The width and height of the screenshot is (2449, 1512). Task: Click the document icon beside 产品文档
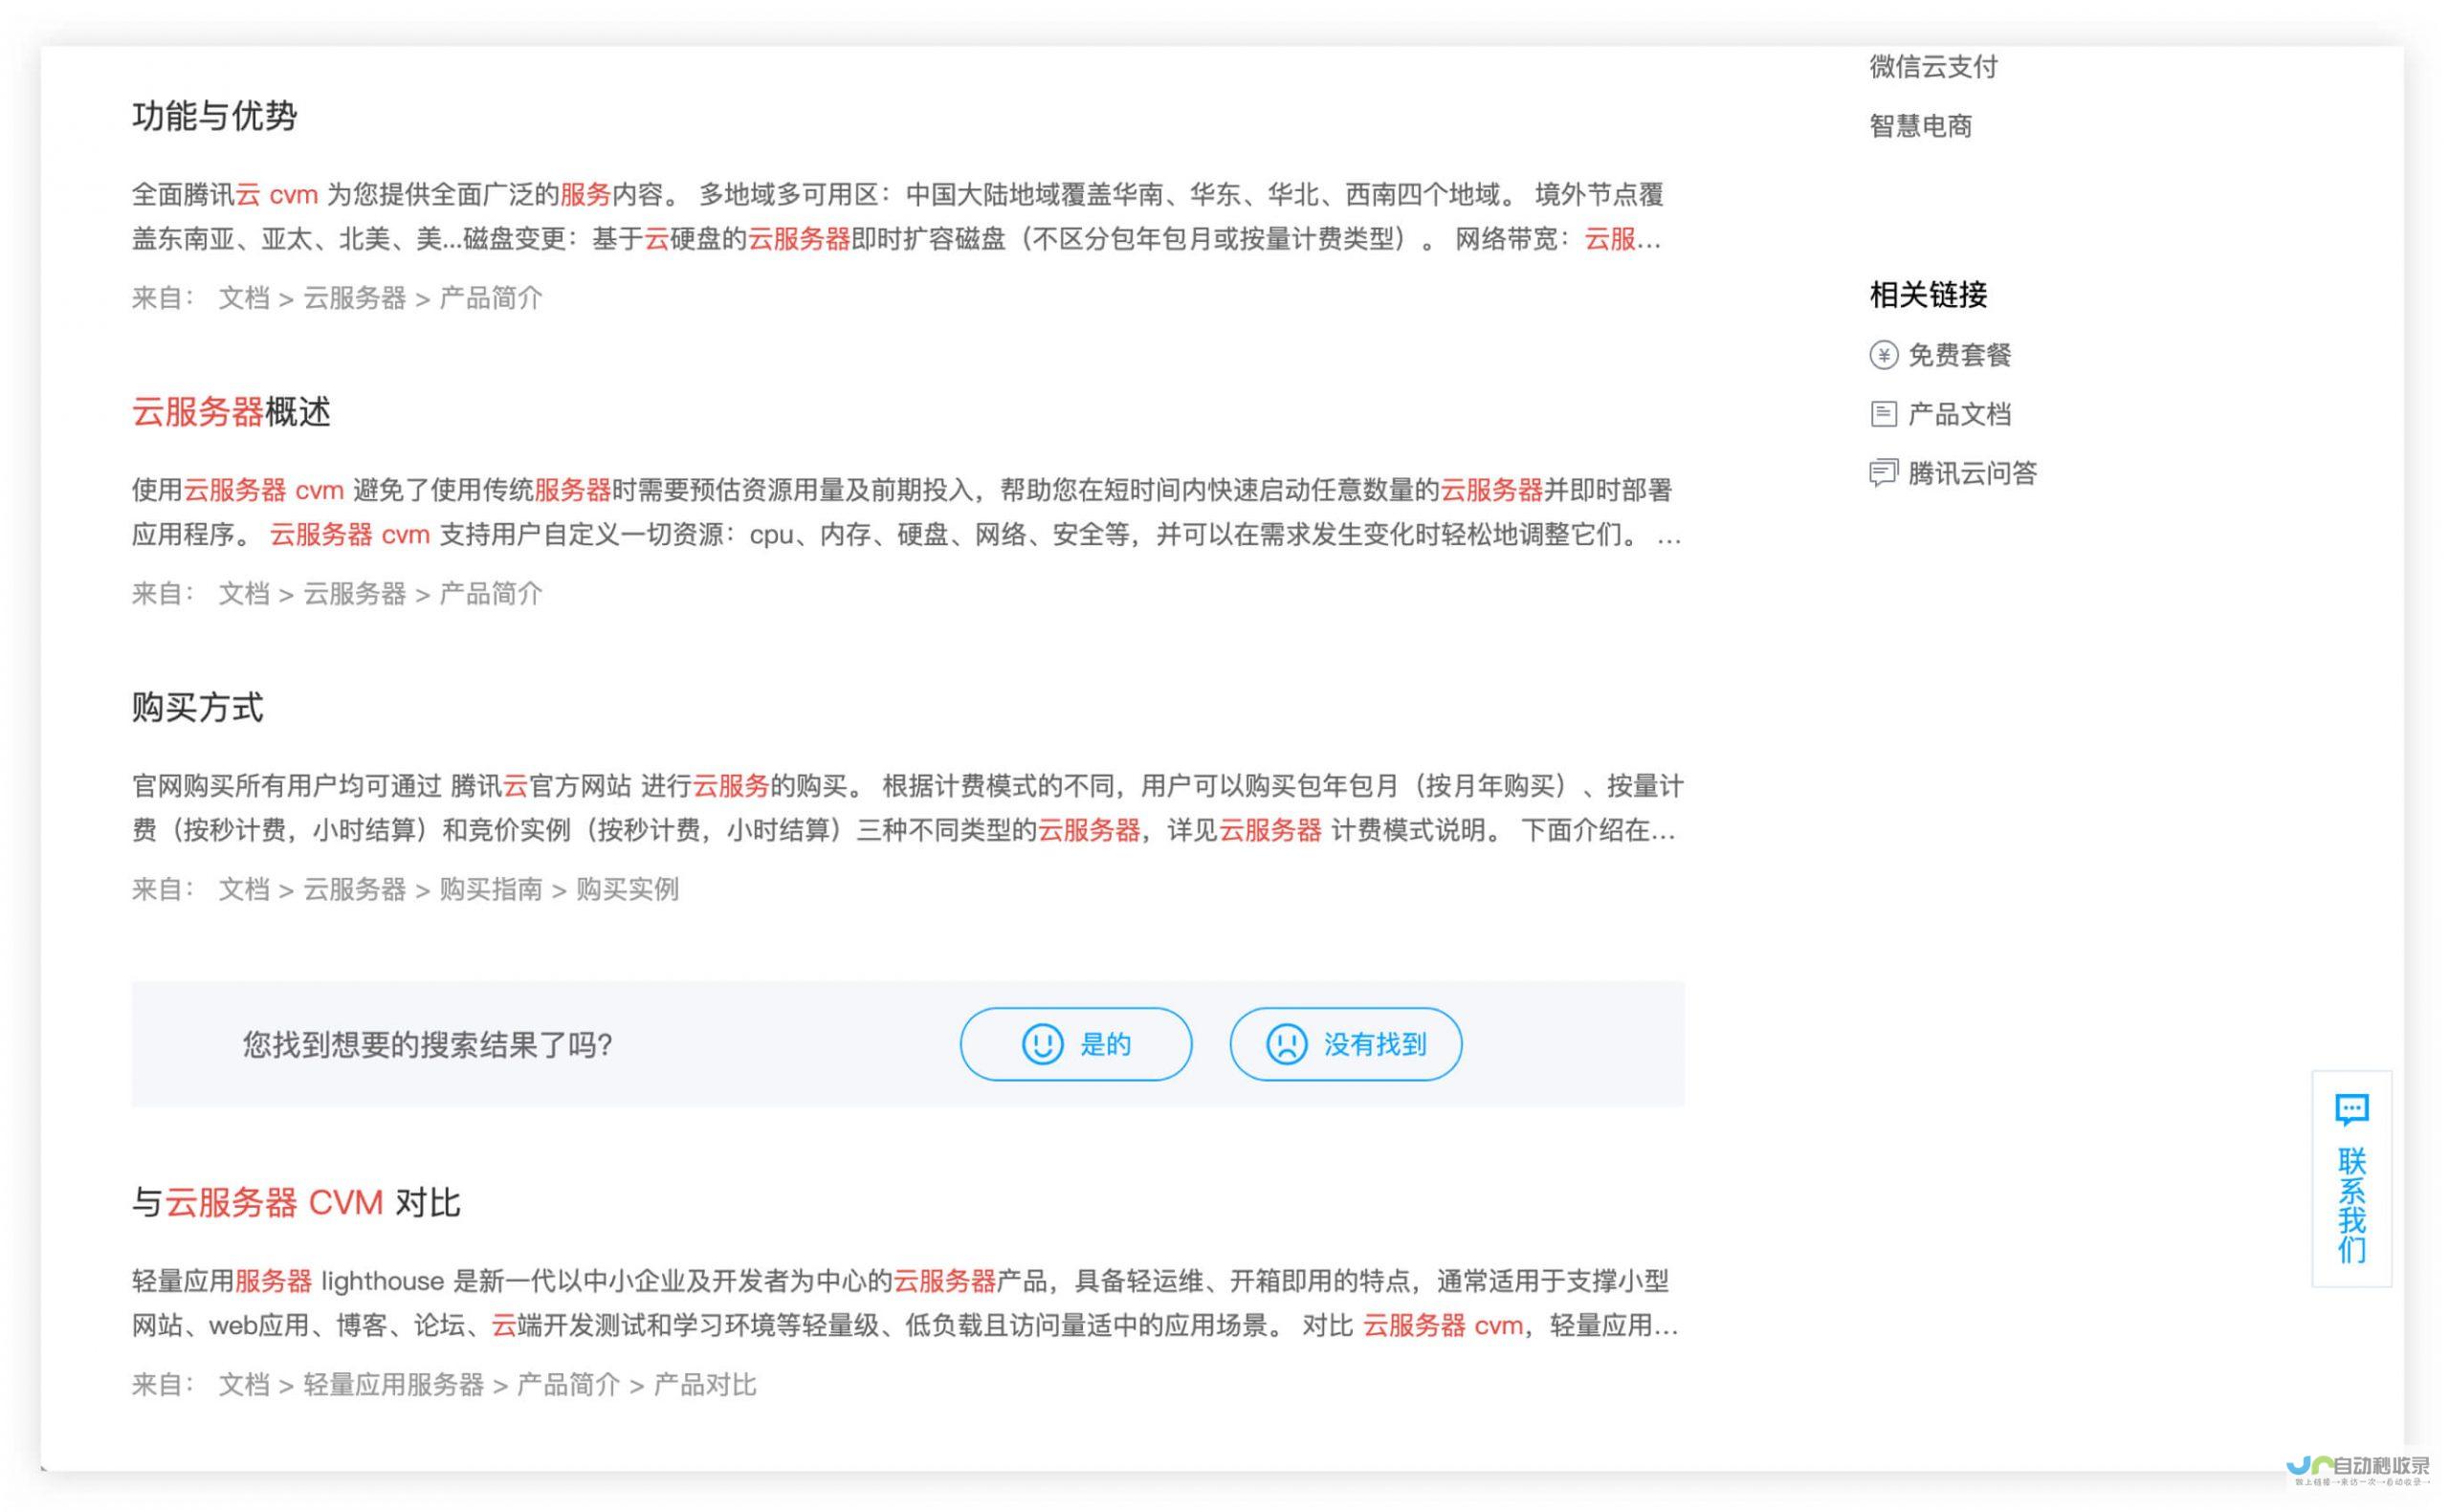(x=1883, y=414)
